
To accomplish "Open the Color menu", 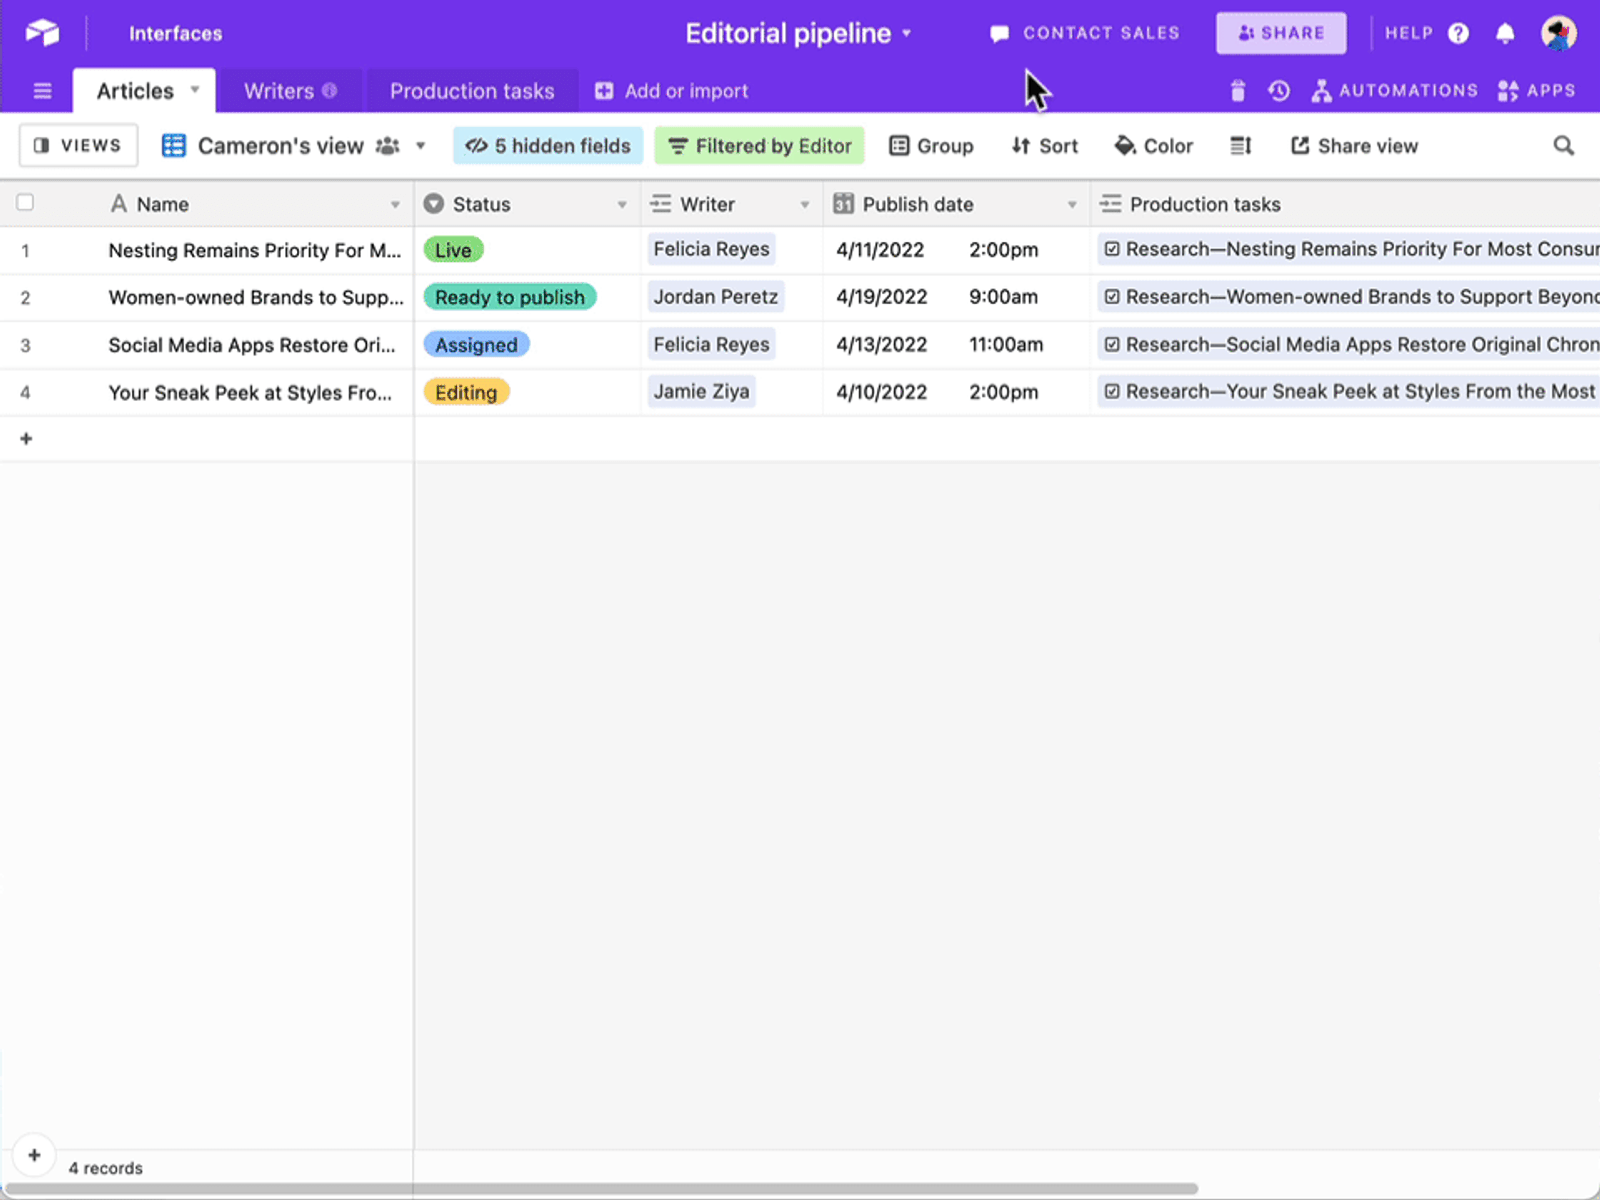I will coord(1153,146).
